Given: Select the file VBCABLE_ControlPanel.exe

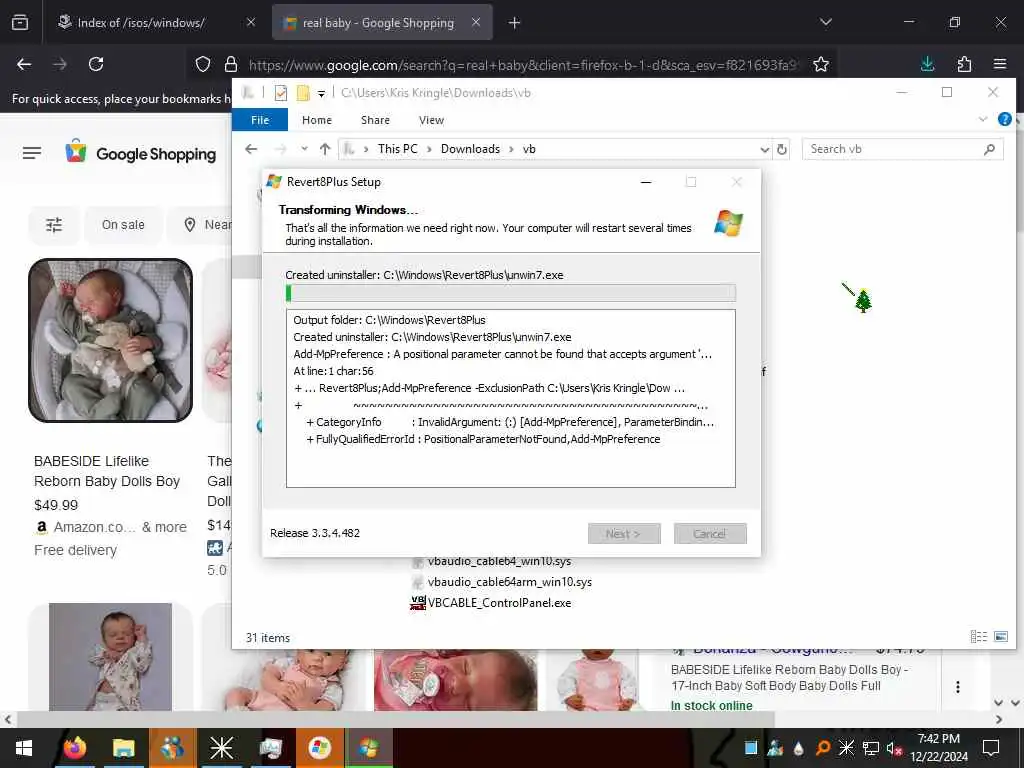Looking at the screenshot, I should (491, 603).
